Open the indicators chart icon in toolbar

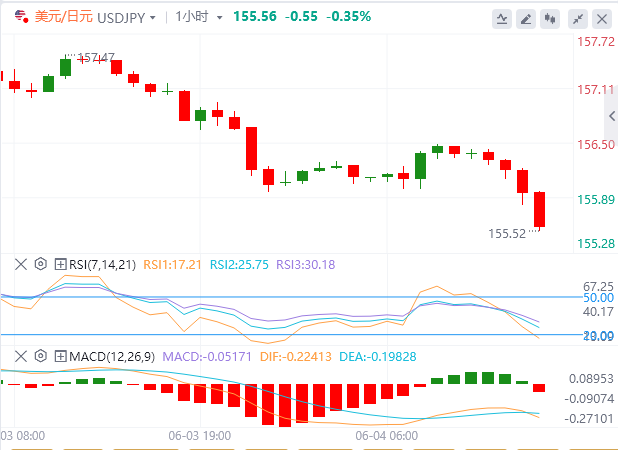[x=502, y=19]
